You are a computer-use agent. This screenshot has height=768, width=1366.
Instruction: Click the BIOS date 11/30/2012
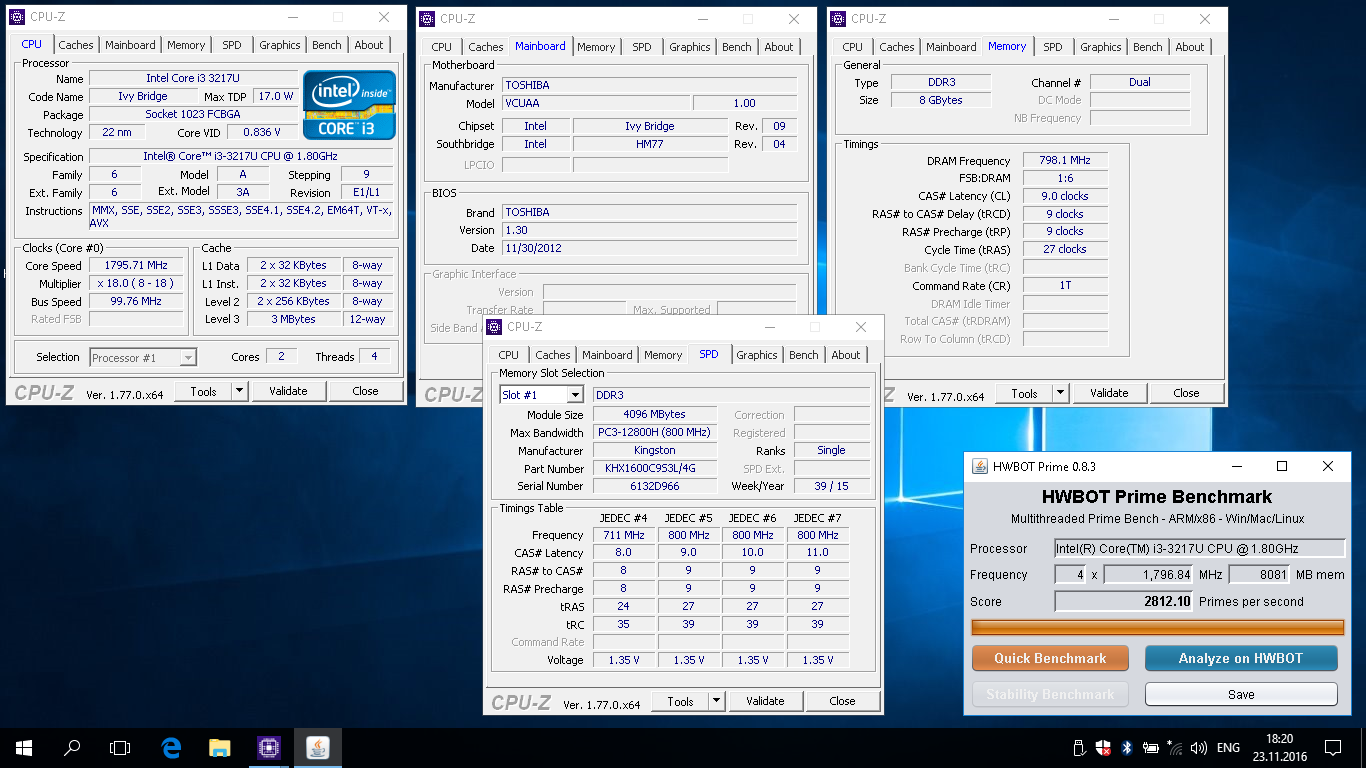point(650,248)
